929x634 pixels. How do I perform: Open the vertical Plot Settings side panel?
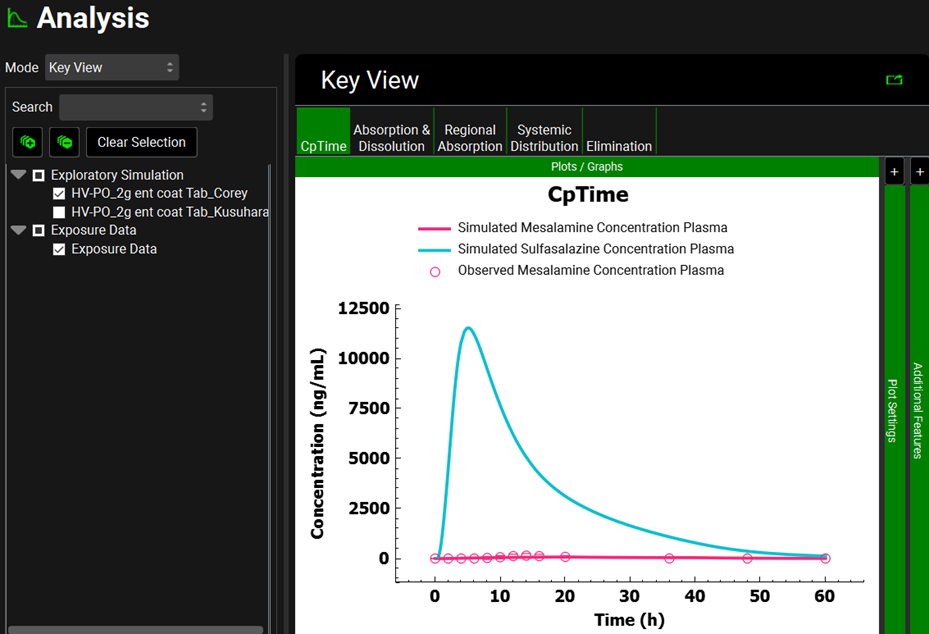894,410
